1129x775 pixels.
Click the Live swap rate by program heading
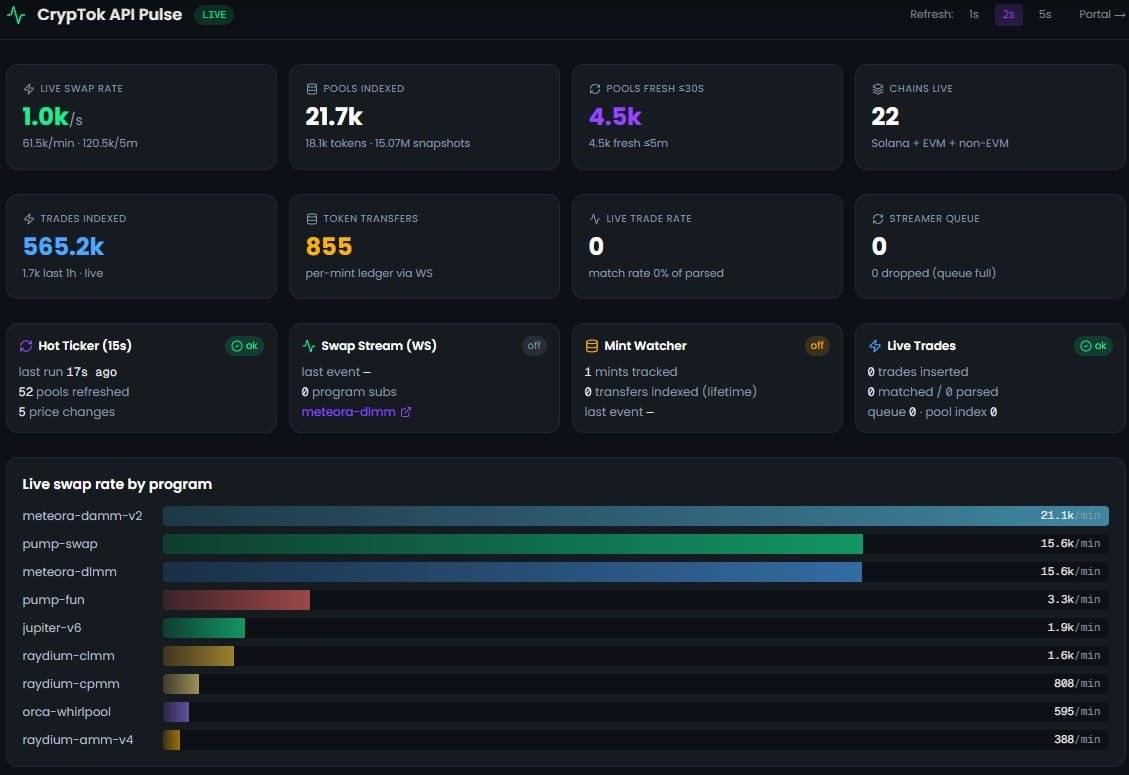point(117,484)
